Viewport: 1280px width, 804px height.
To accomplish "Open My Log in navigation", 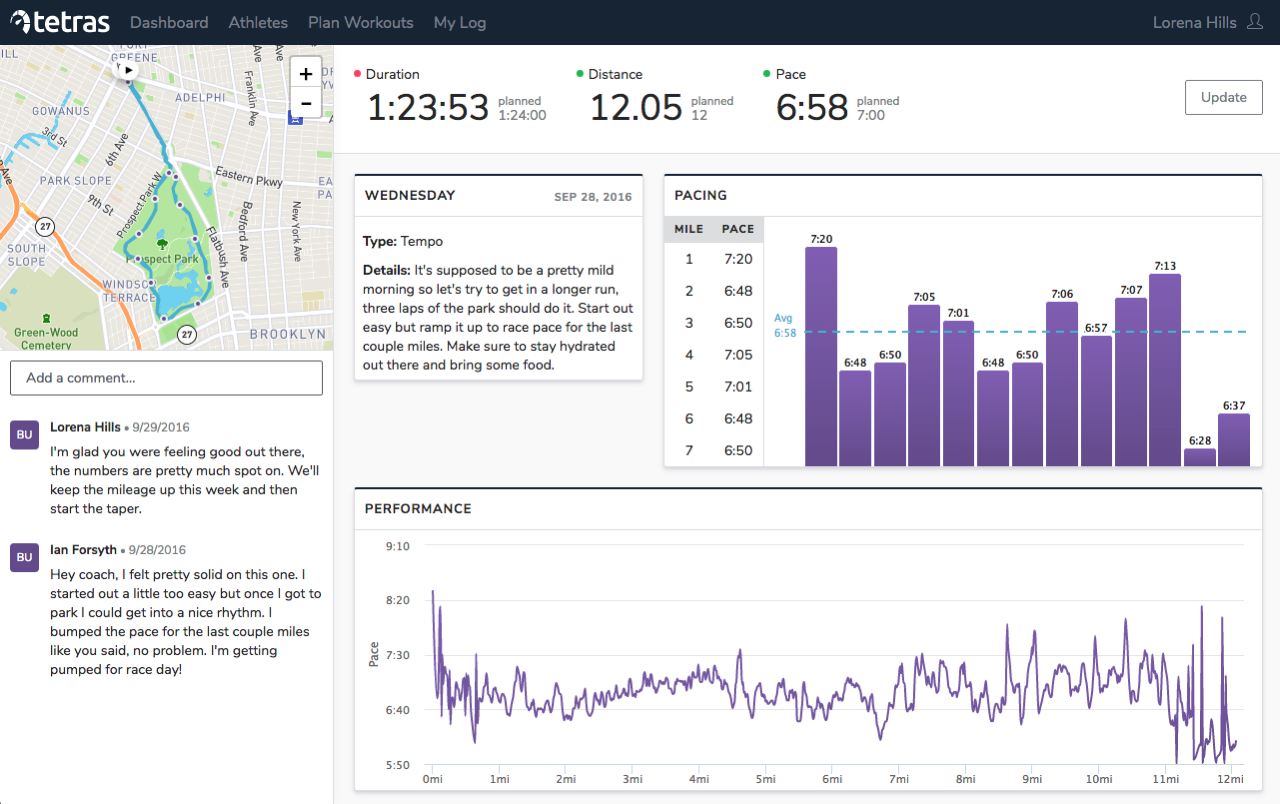I will click(x=459, y=22).
